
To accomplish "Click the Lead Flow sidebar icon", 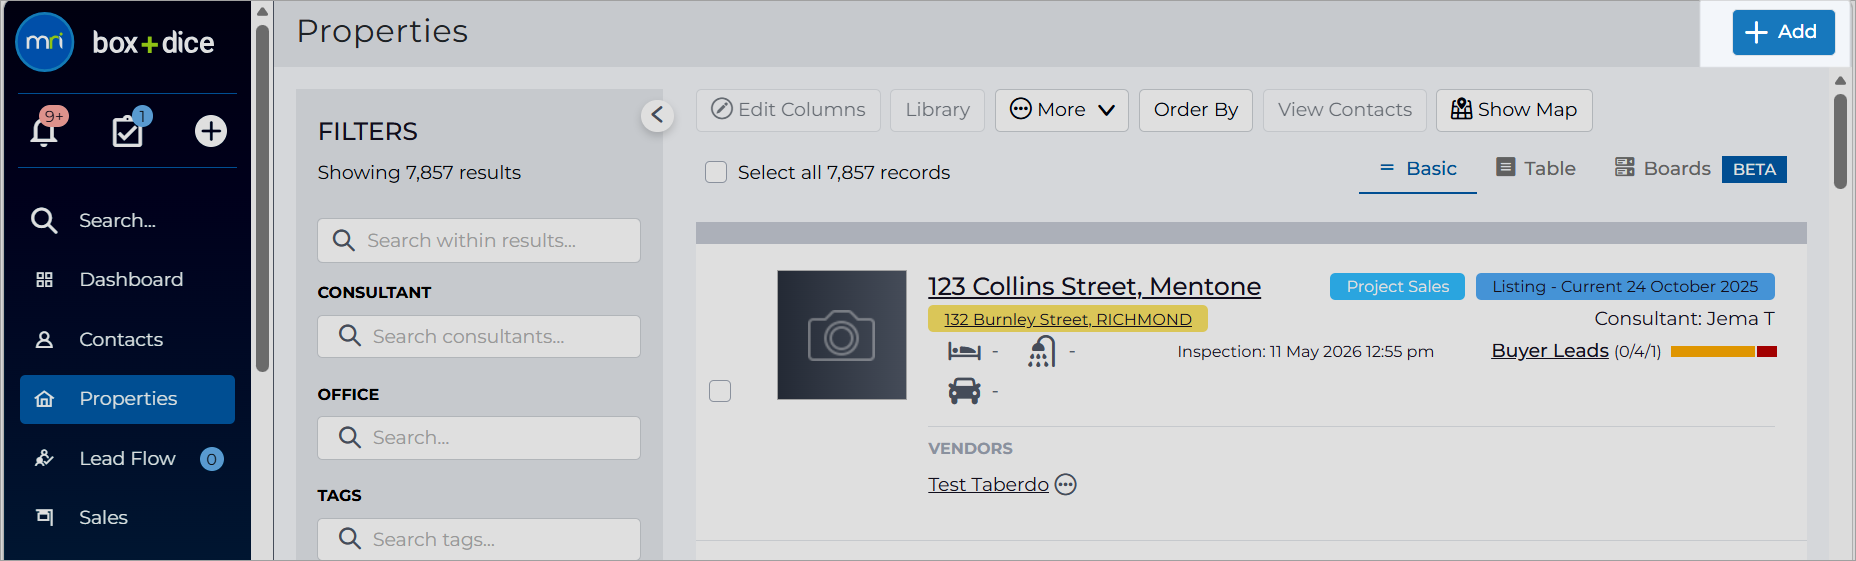I will (x=44, y=458).
